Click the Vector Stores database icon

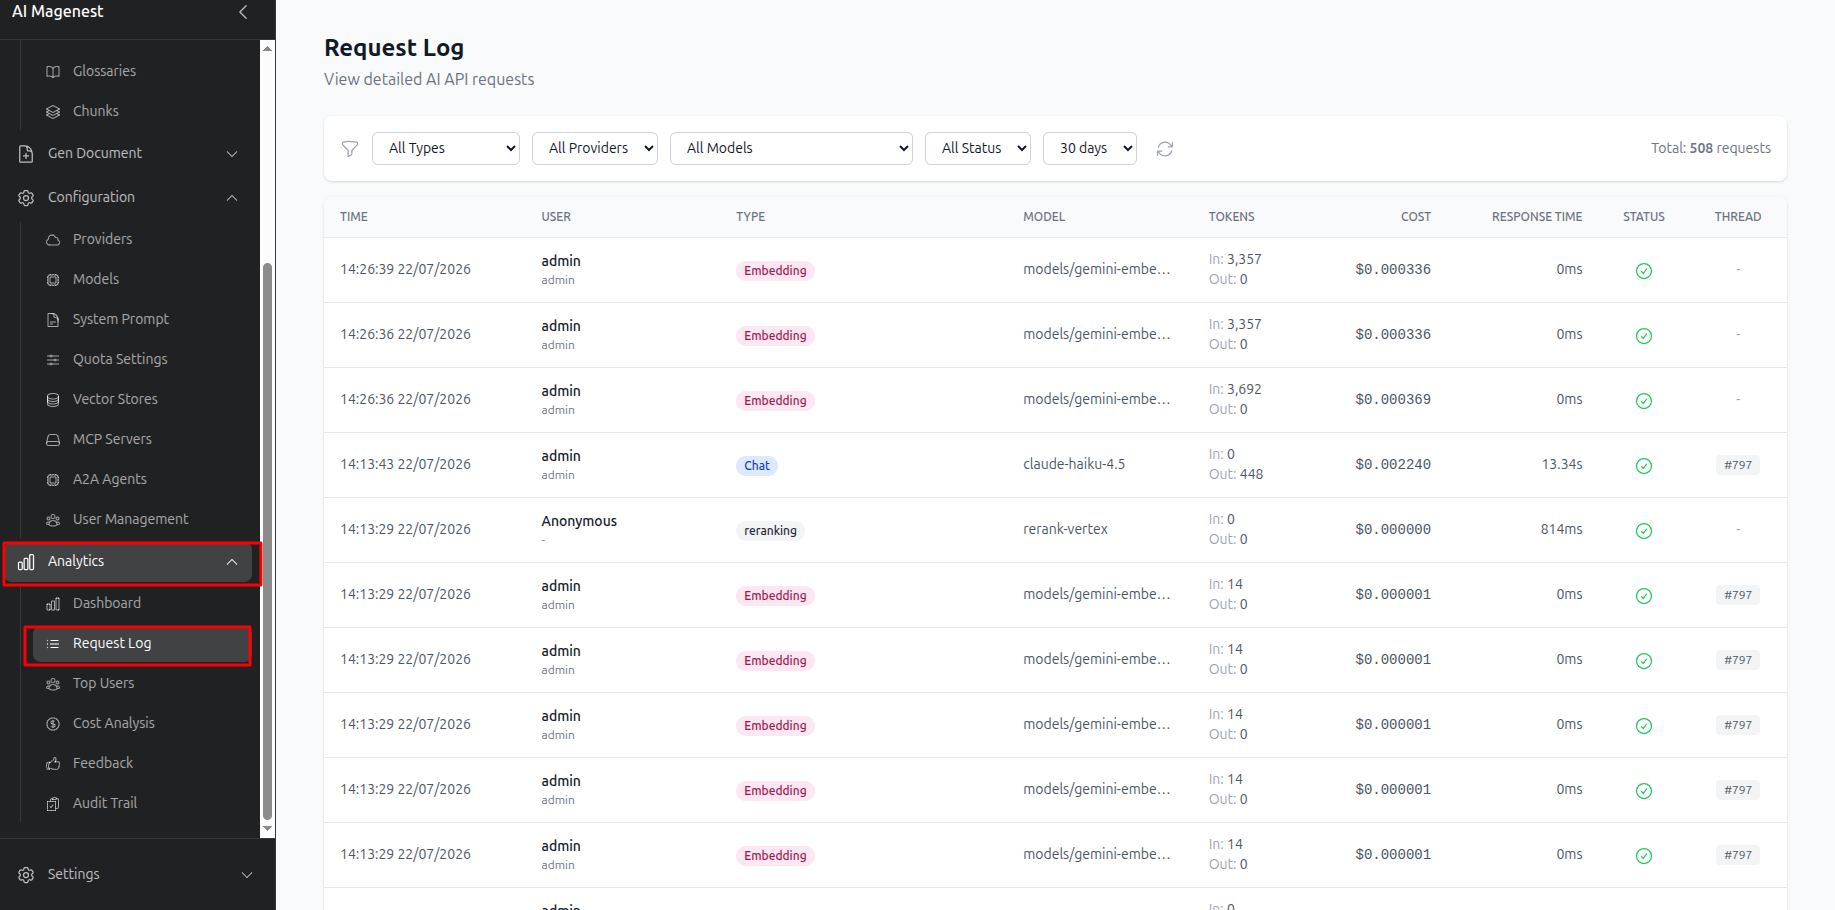tap(53, 399)
